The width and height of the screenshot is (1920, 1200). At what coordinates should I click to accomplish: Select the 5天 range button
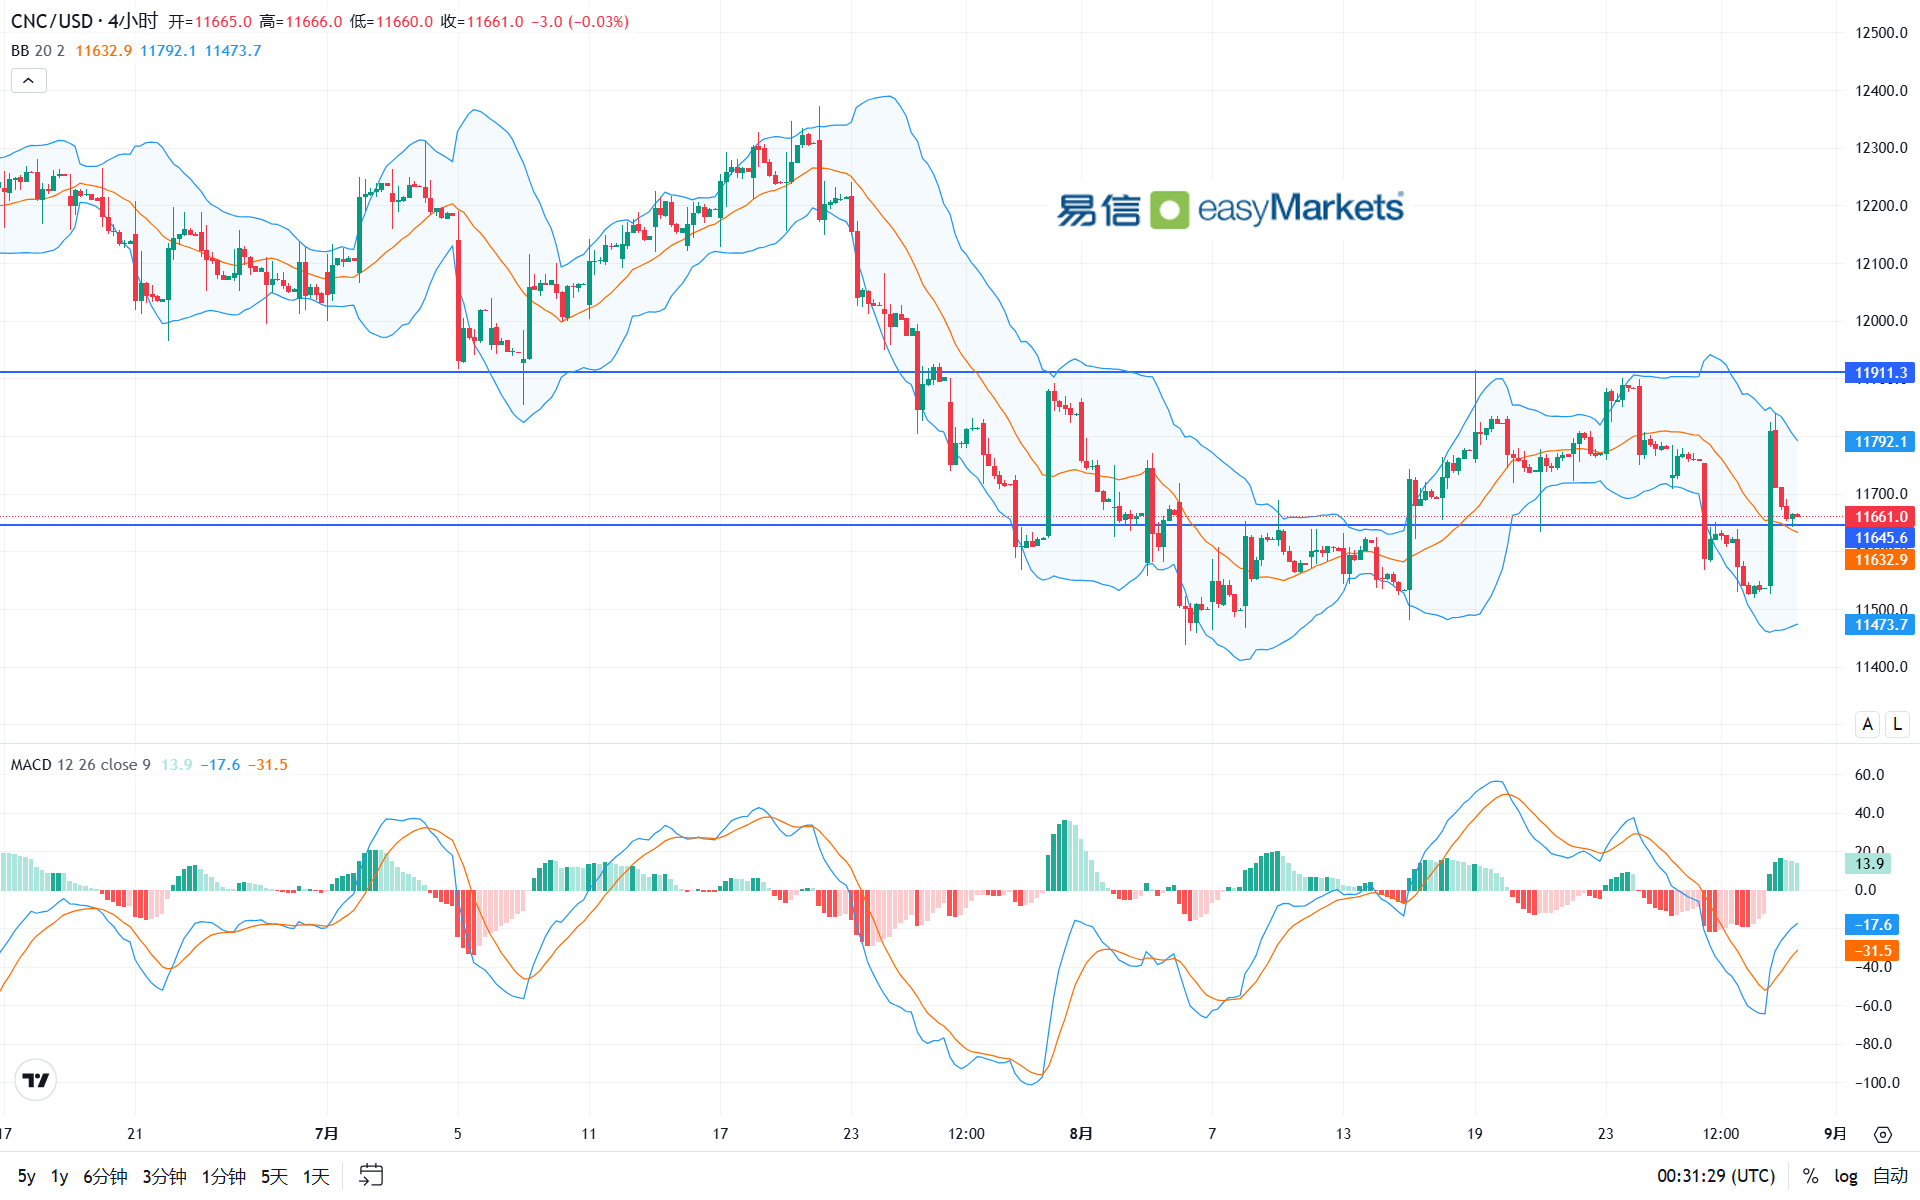(274, 1176)
